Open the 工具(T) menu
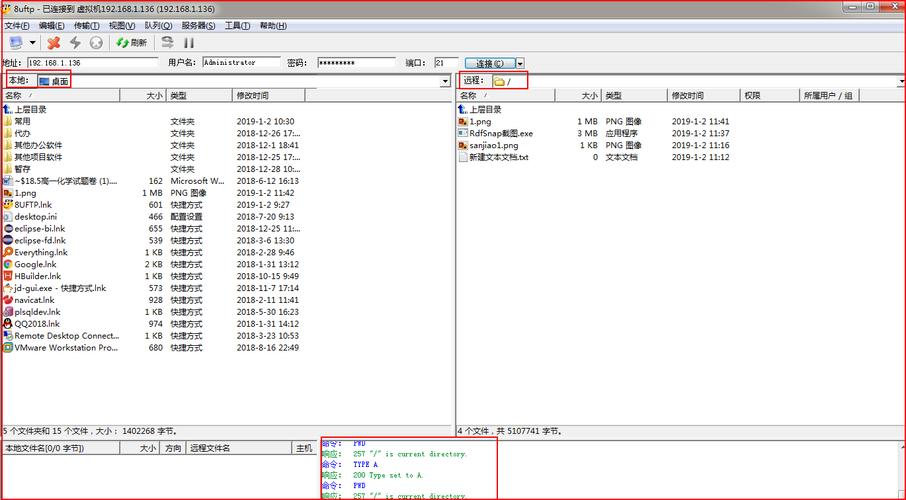 click(237, 26)
